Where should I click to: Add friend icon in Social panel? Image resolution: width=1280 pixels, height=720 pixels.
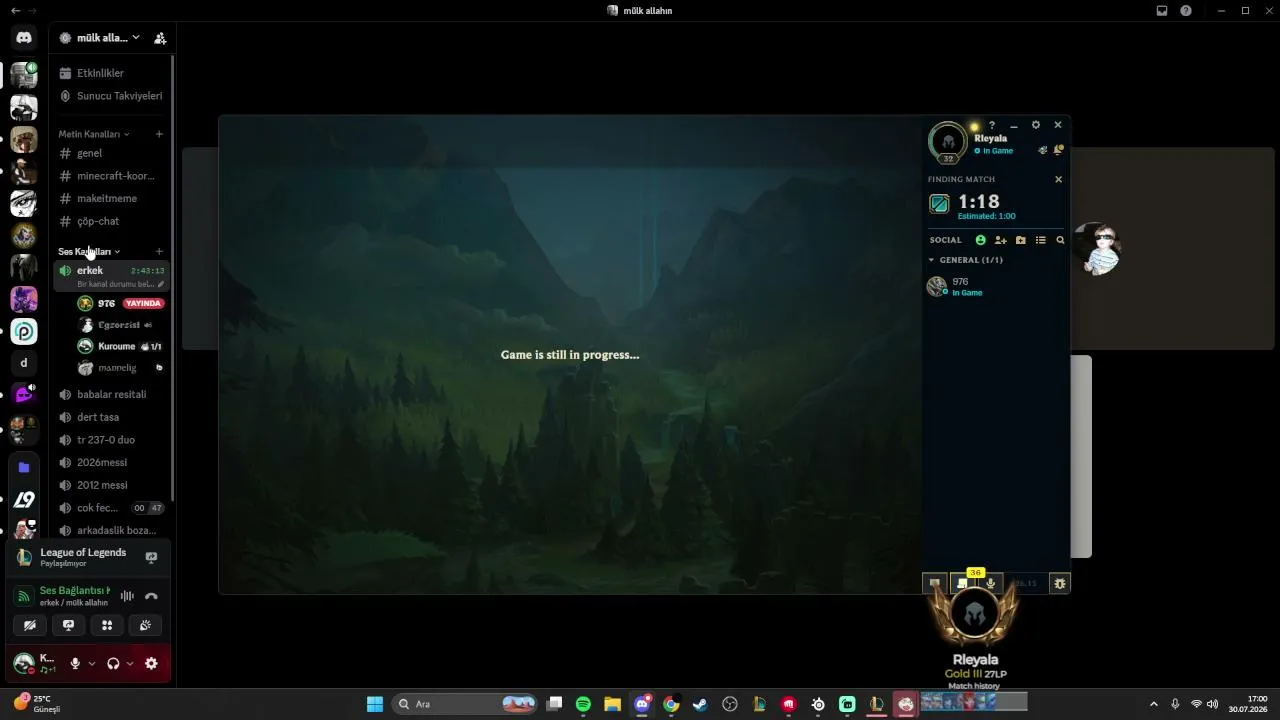(x=1000, y=240)
